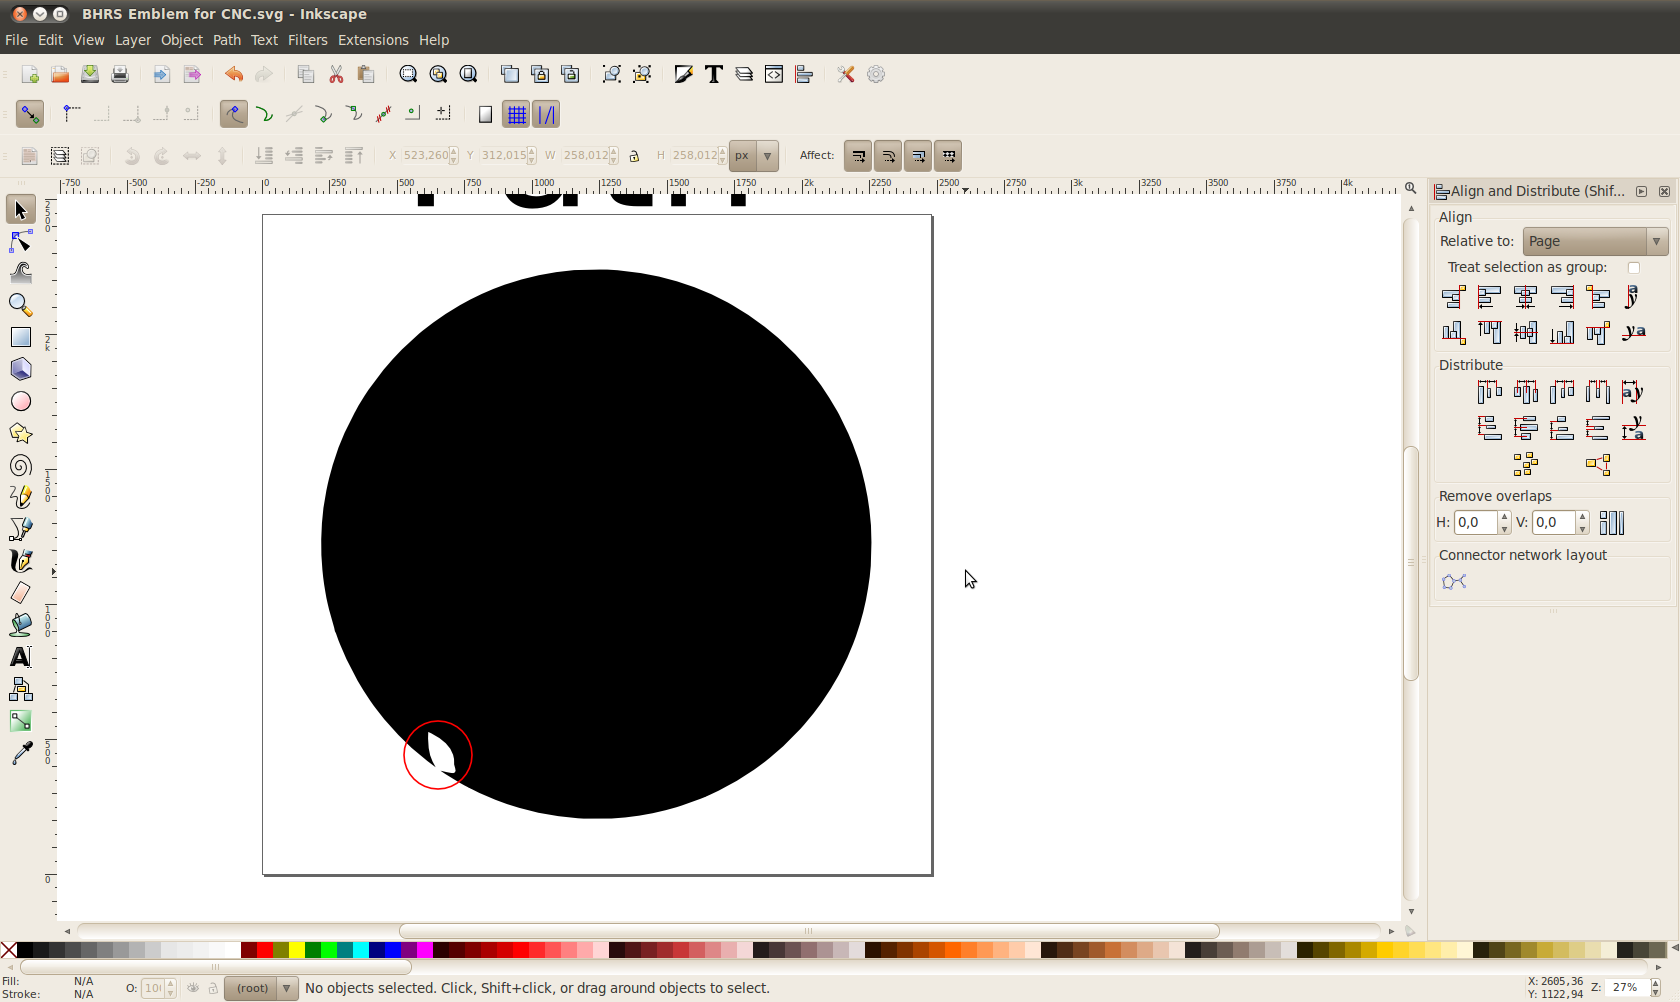The image size is (1680, 1002).
Task: Toggle Treat selection as group checkbox
Action: click(1634, 267)
